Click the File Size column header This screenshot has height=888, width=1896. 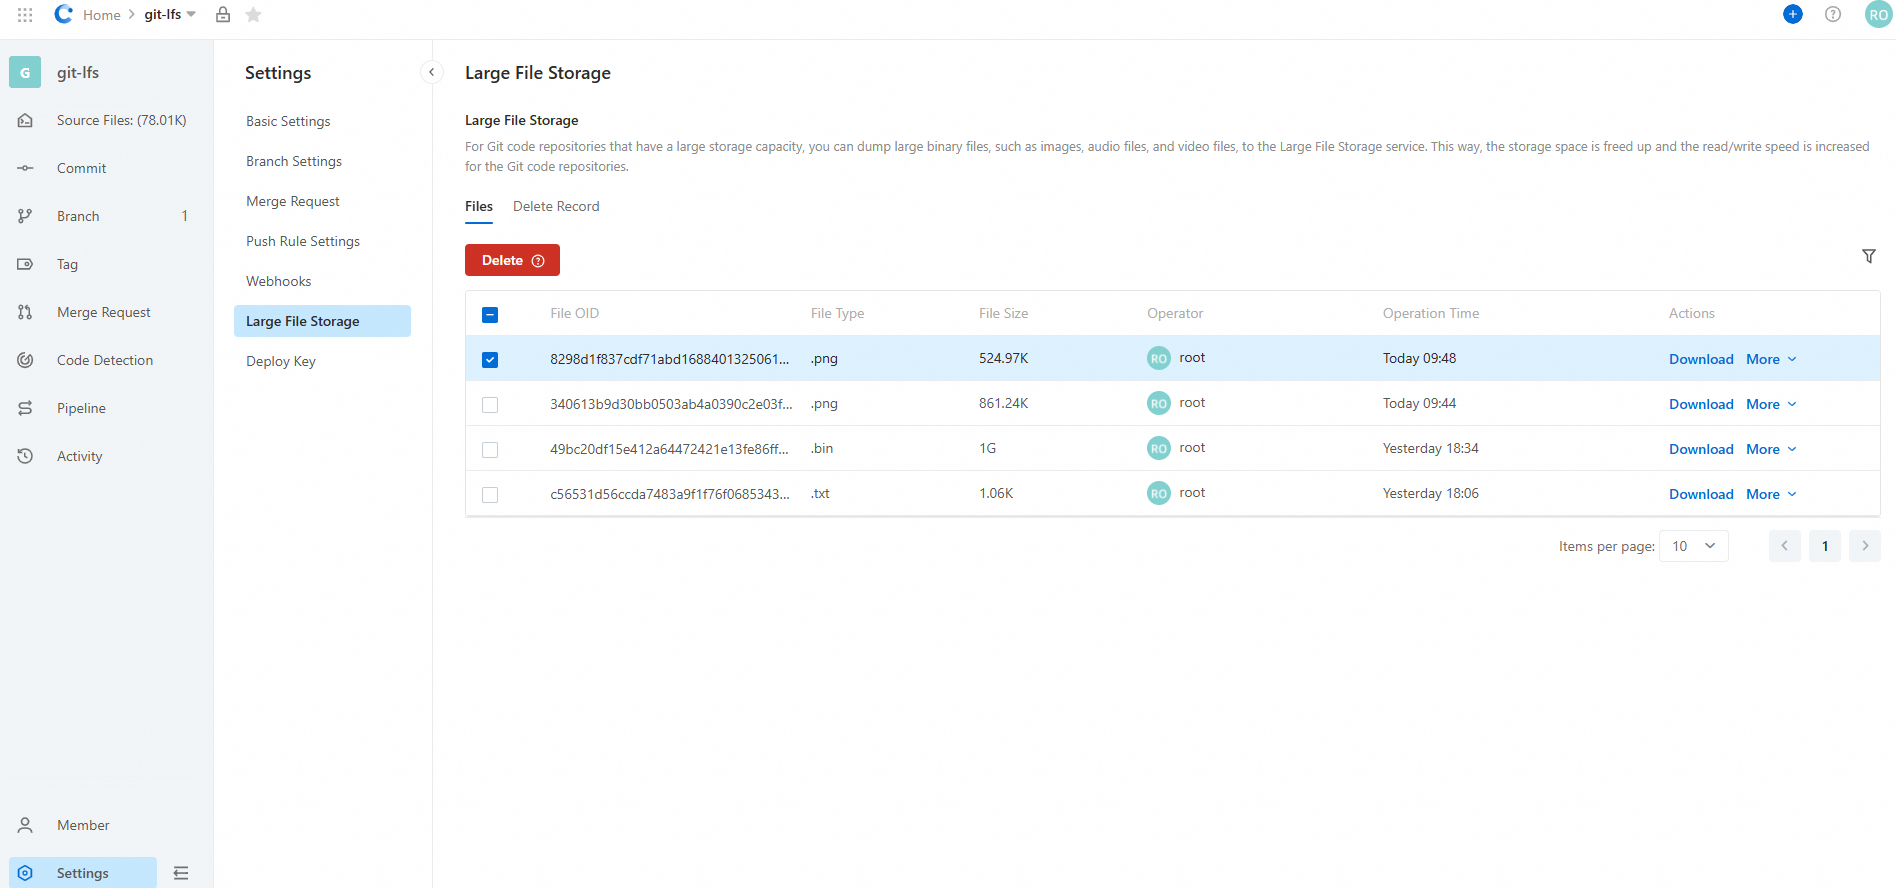click(x=1003, y=313)
